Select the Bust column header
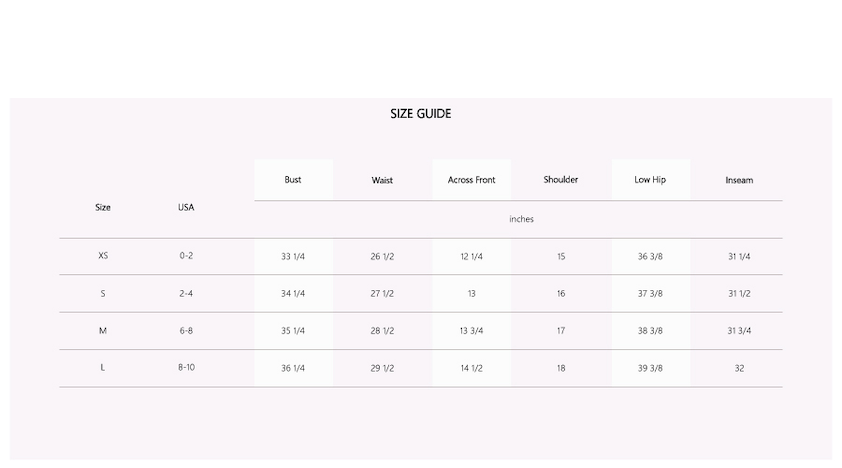The height and width of the screenshot is (468, 842). click(293, 180)
